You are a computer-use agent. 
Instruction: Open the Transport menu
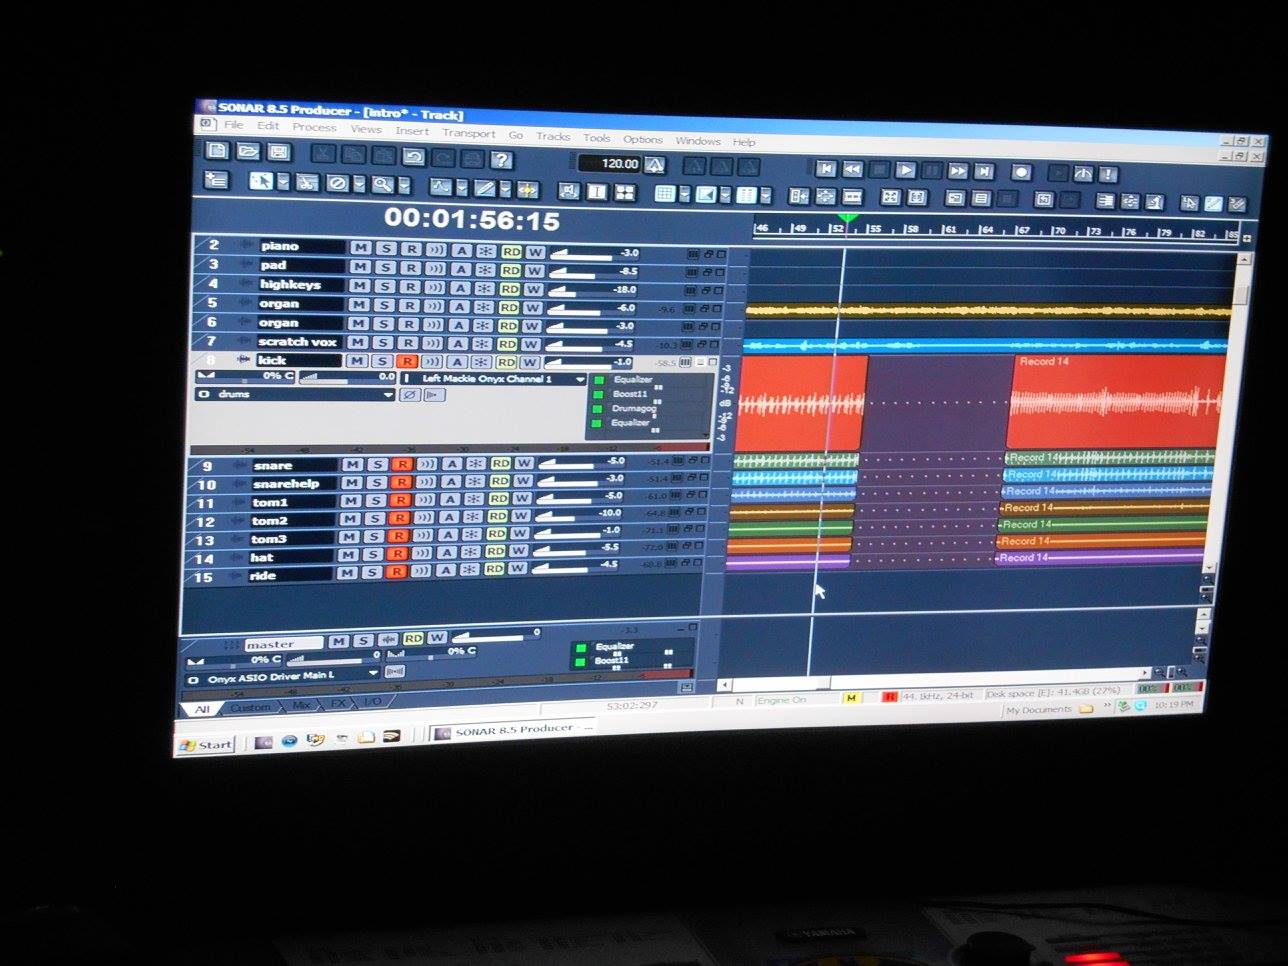coord(468,133)
